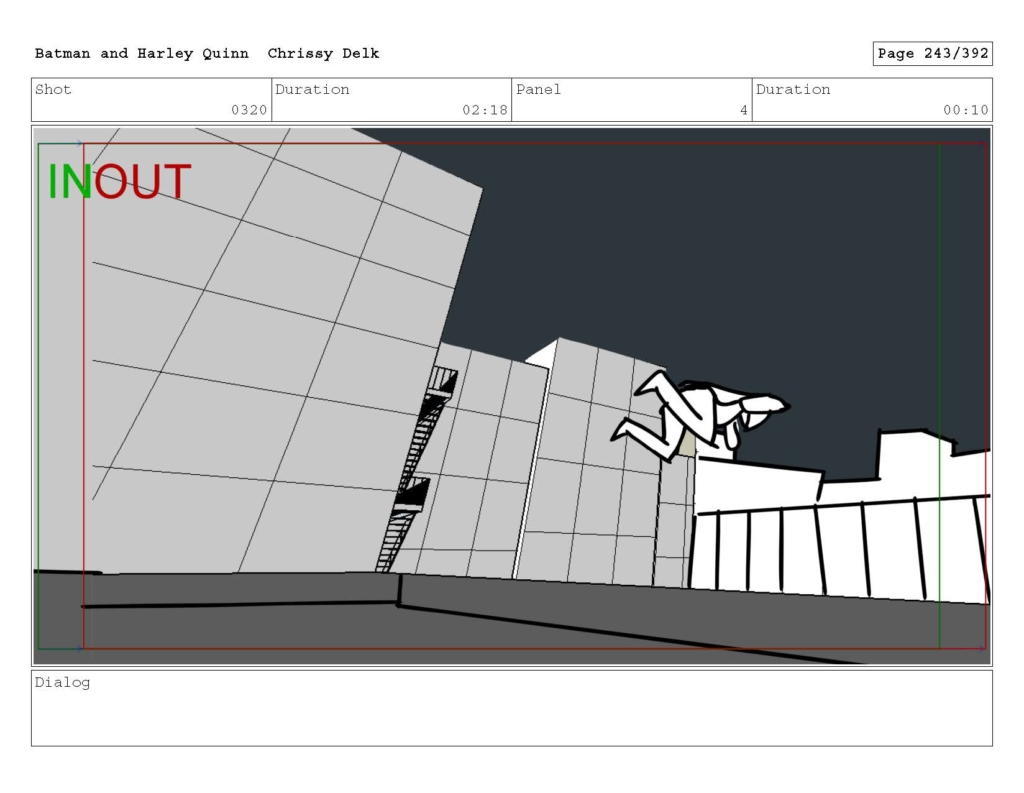Click the green 'IN' camera marker text

point(69,182)
